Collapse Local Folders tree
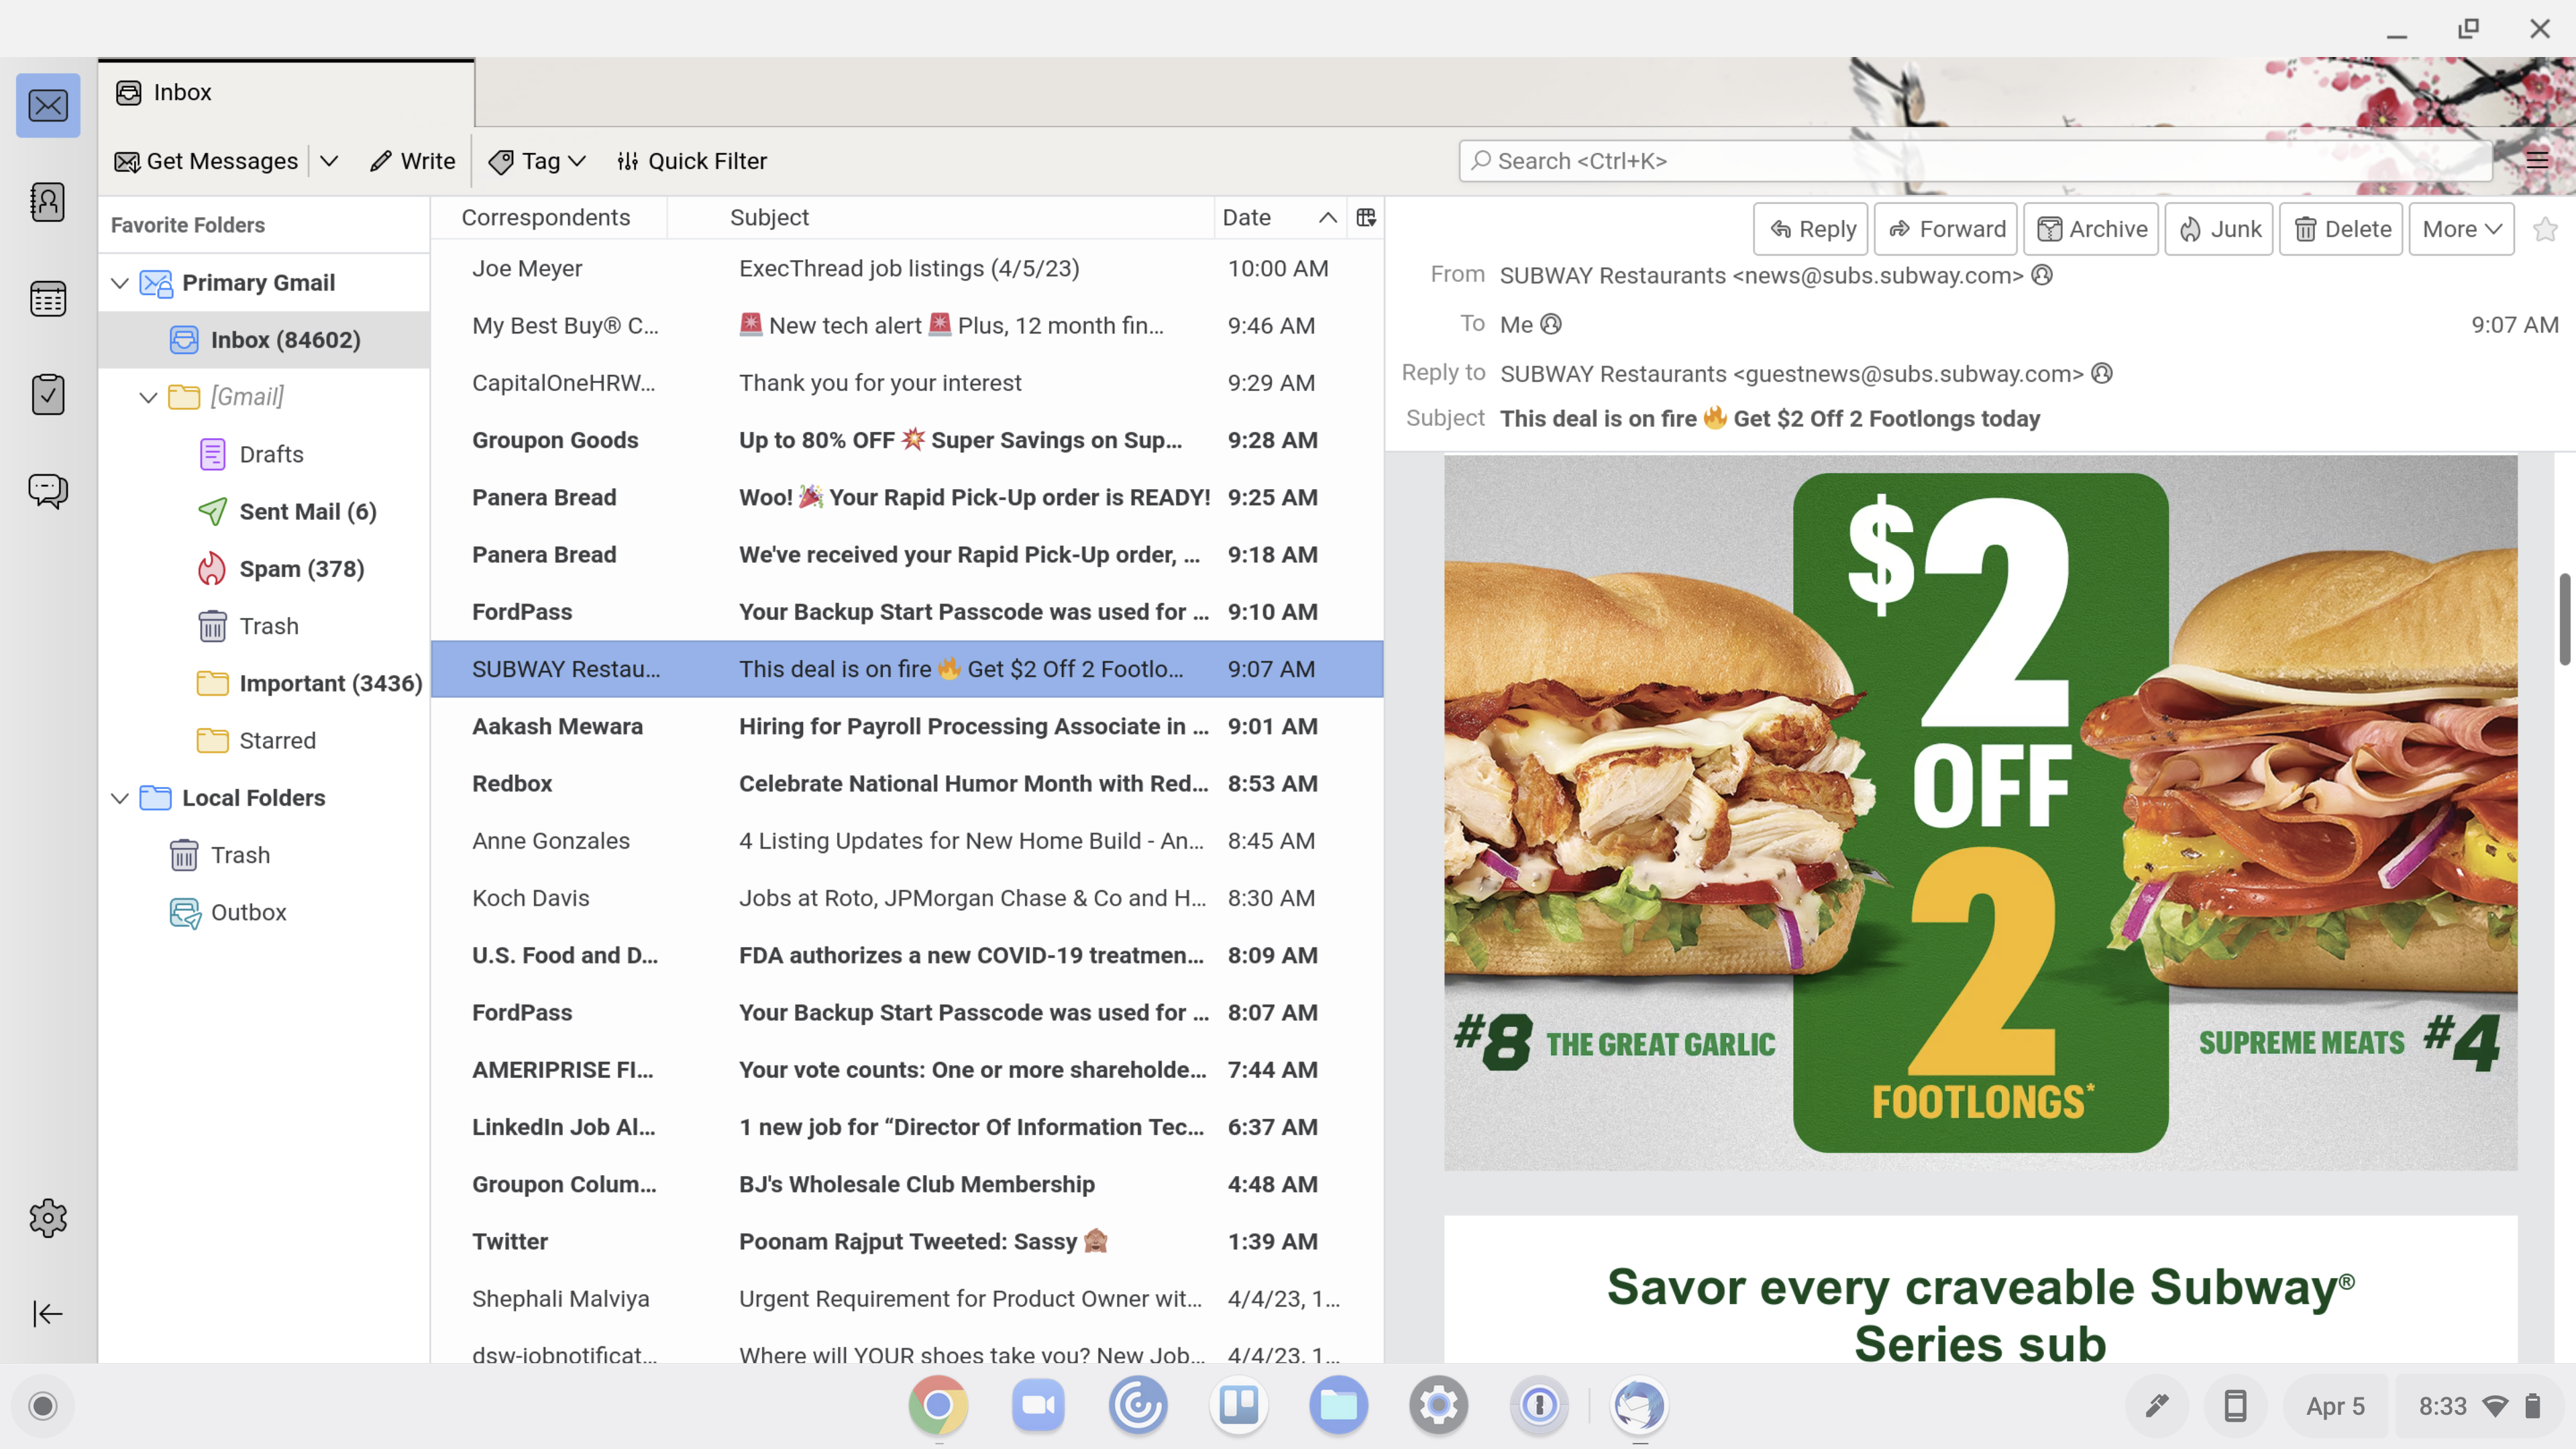 [x=120, y=798]
